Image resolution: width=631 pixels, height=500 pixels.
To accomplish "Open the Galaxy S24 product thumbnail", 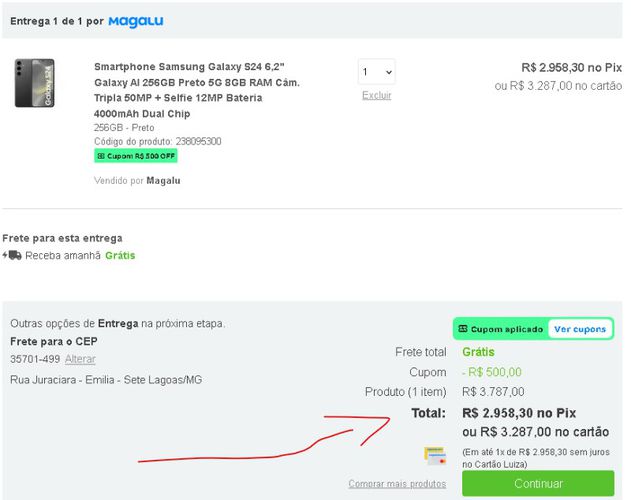I will click(35, 83).
